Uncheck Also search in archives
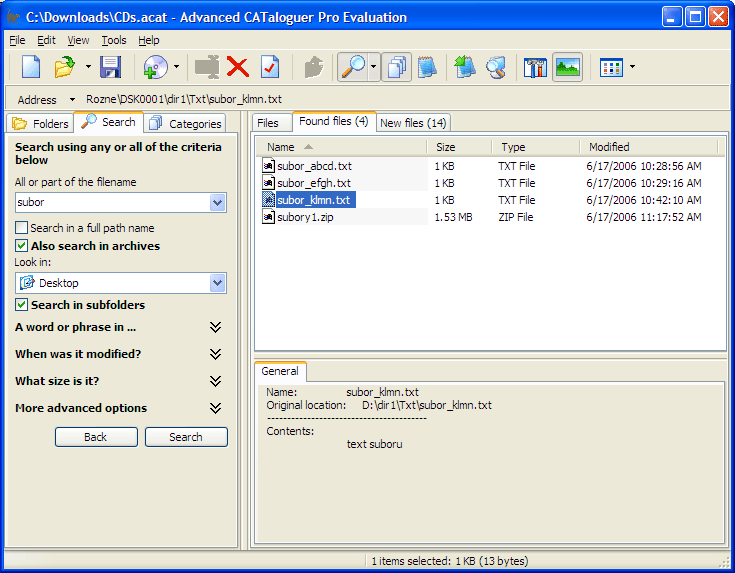This screenshot has height=573, width=735. [22, 246]
